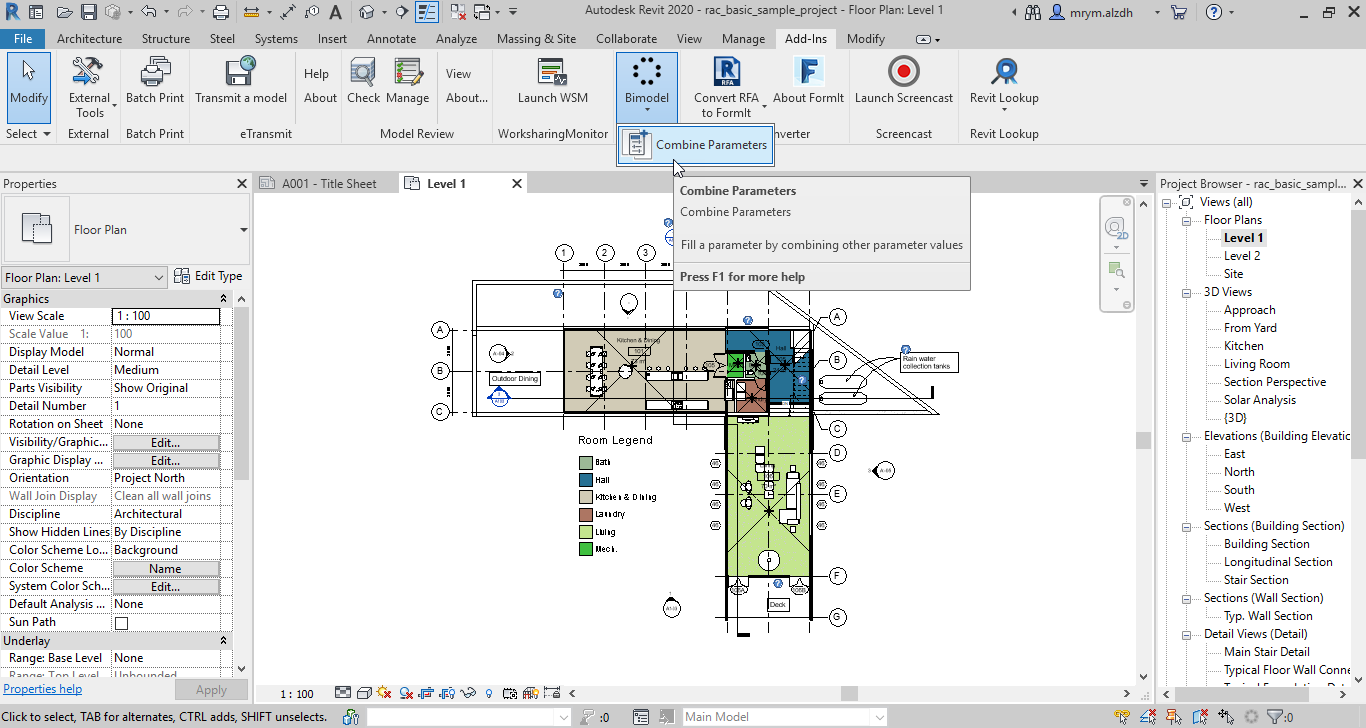Screen dimensions: 1366x728
Task: Toggle select links in status bar
Action: 1122,716
